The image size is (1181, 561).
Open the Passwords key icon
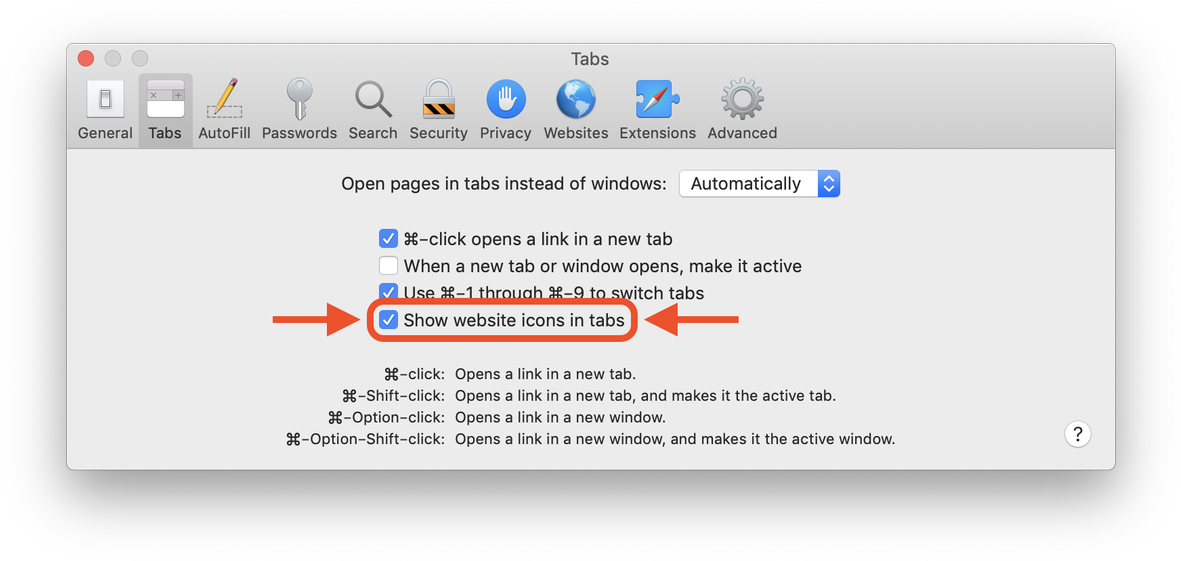[x=299, y=99]
